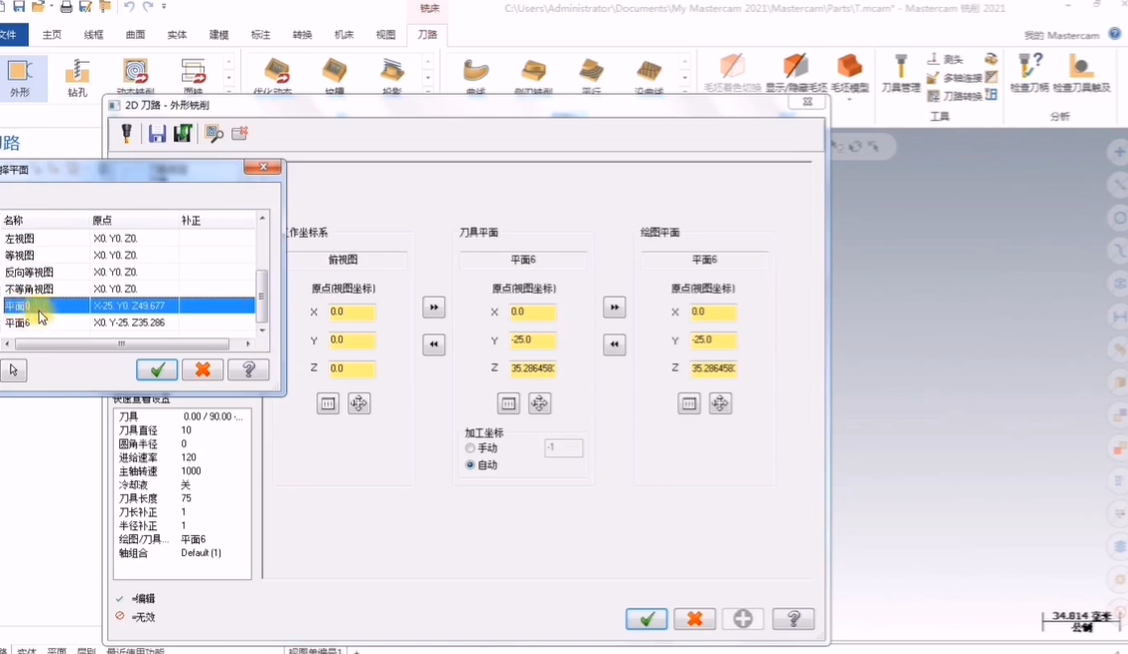The image size is (1128, 654).
Task: Expand the 2D toolpath gallery more arrow
Action: pyautogui.click(x=229, y=91)
